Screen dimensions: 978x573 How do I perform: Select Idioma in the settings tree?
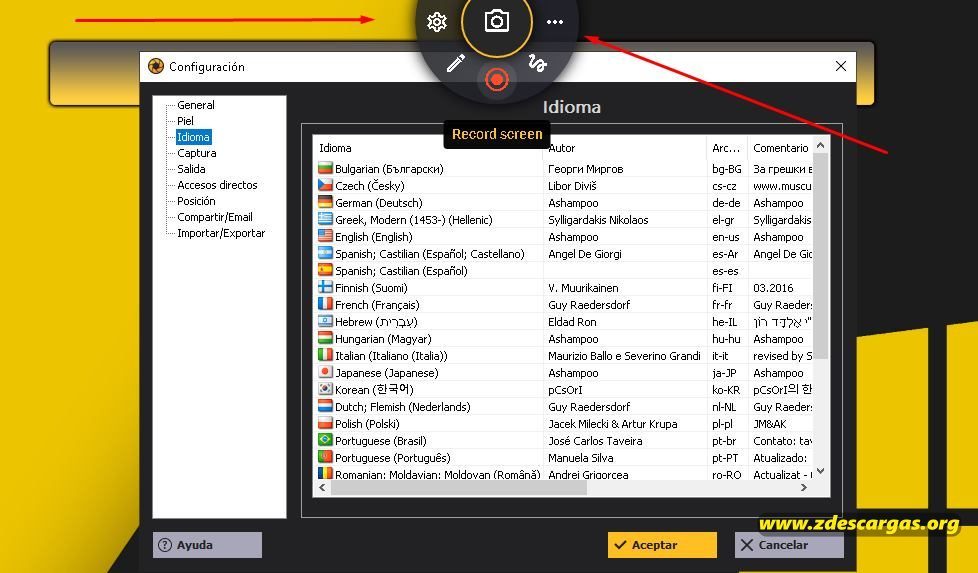(193, 137)
